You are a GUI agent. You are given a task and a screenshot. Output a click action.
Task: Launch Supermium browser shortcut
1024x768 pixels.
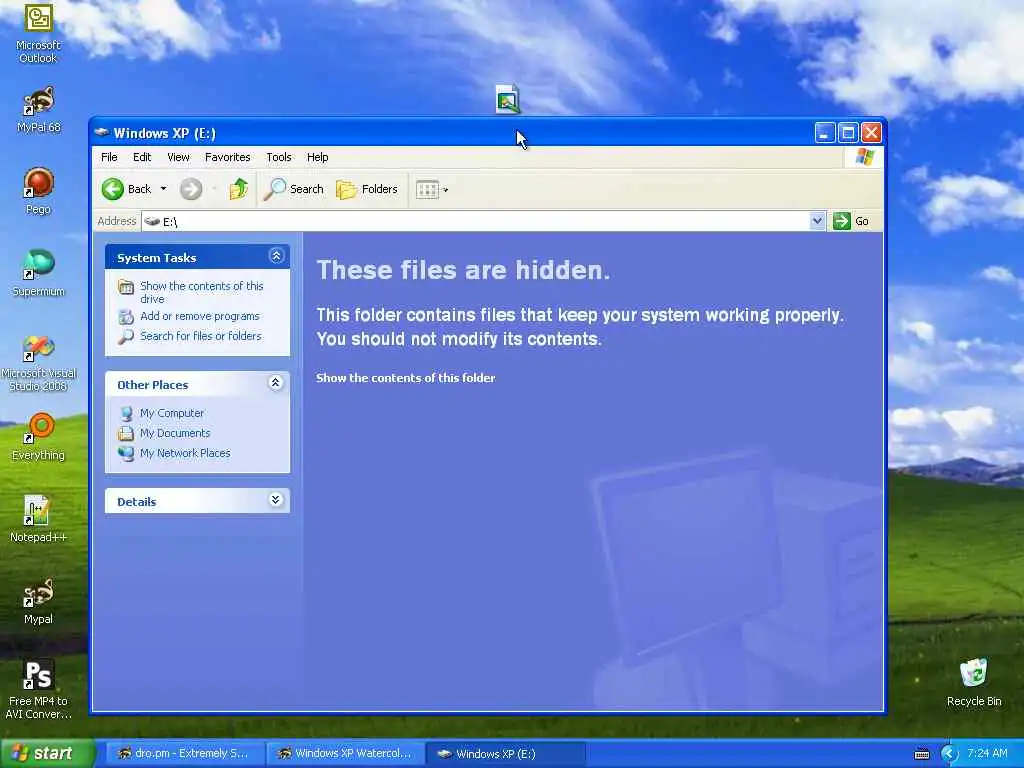[39, 273]
